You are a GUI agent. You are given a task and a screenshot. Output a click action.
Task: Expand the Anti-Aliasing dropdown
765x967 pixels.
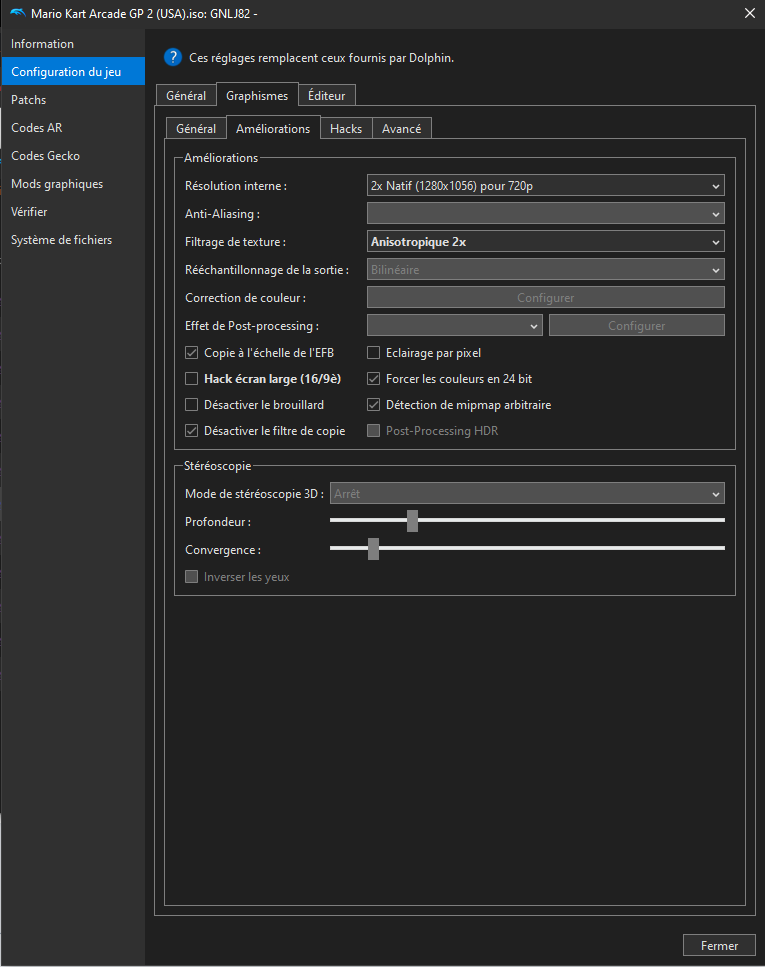545,214
